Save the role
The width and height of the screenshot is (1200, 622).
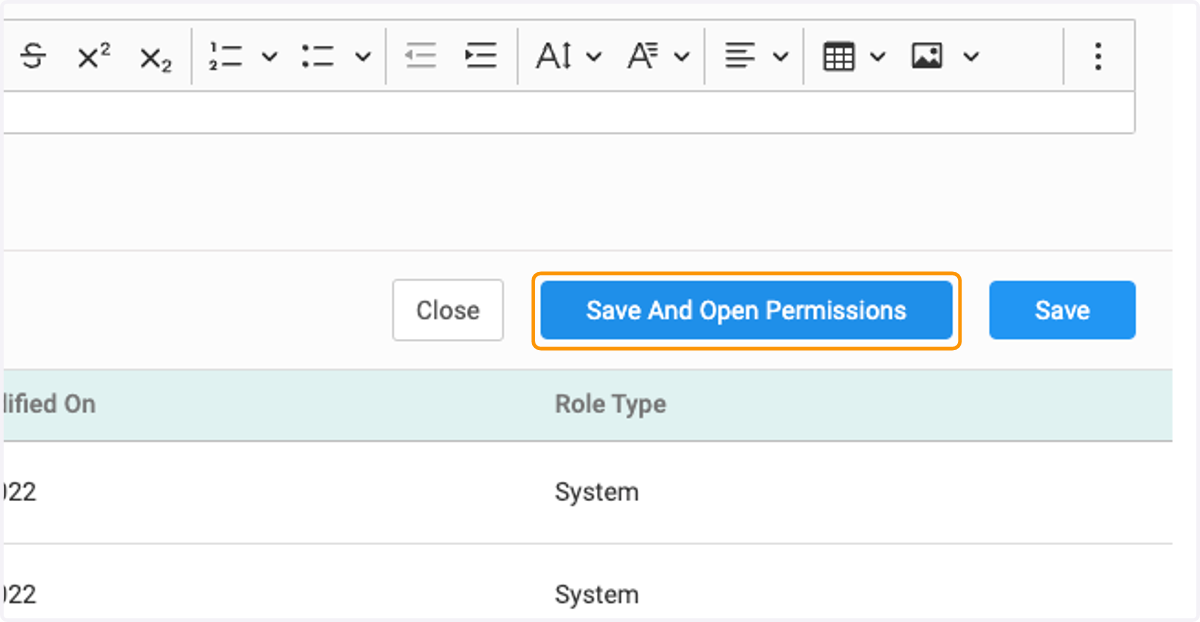coord(1062,310)
